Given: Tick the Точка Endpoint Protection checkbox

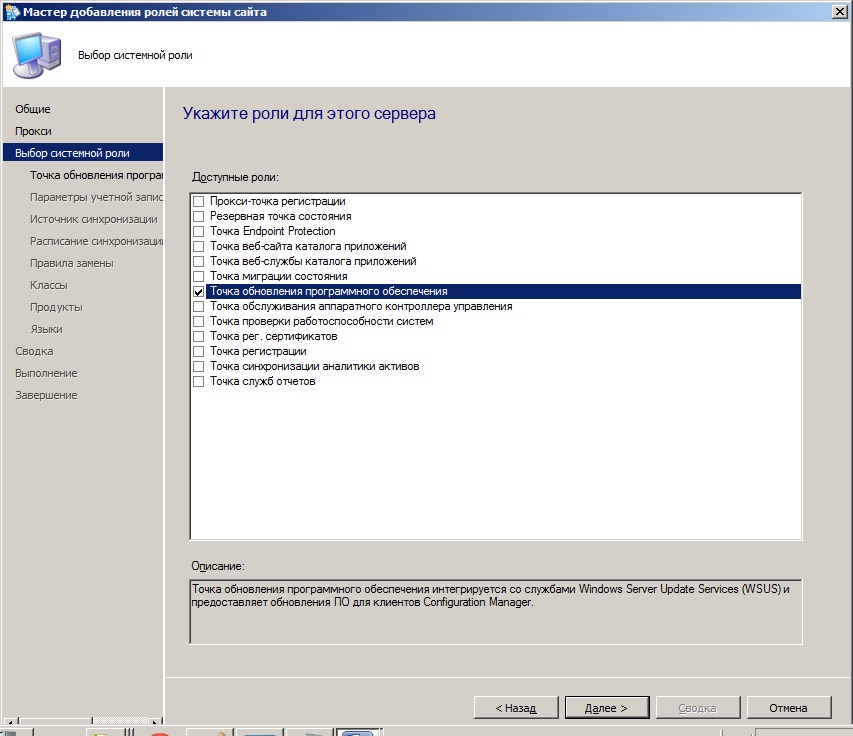Looking at the screenshot, I should [x=199, y=231].
